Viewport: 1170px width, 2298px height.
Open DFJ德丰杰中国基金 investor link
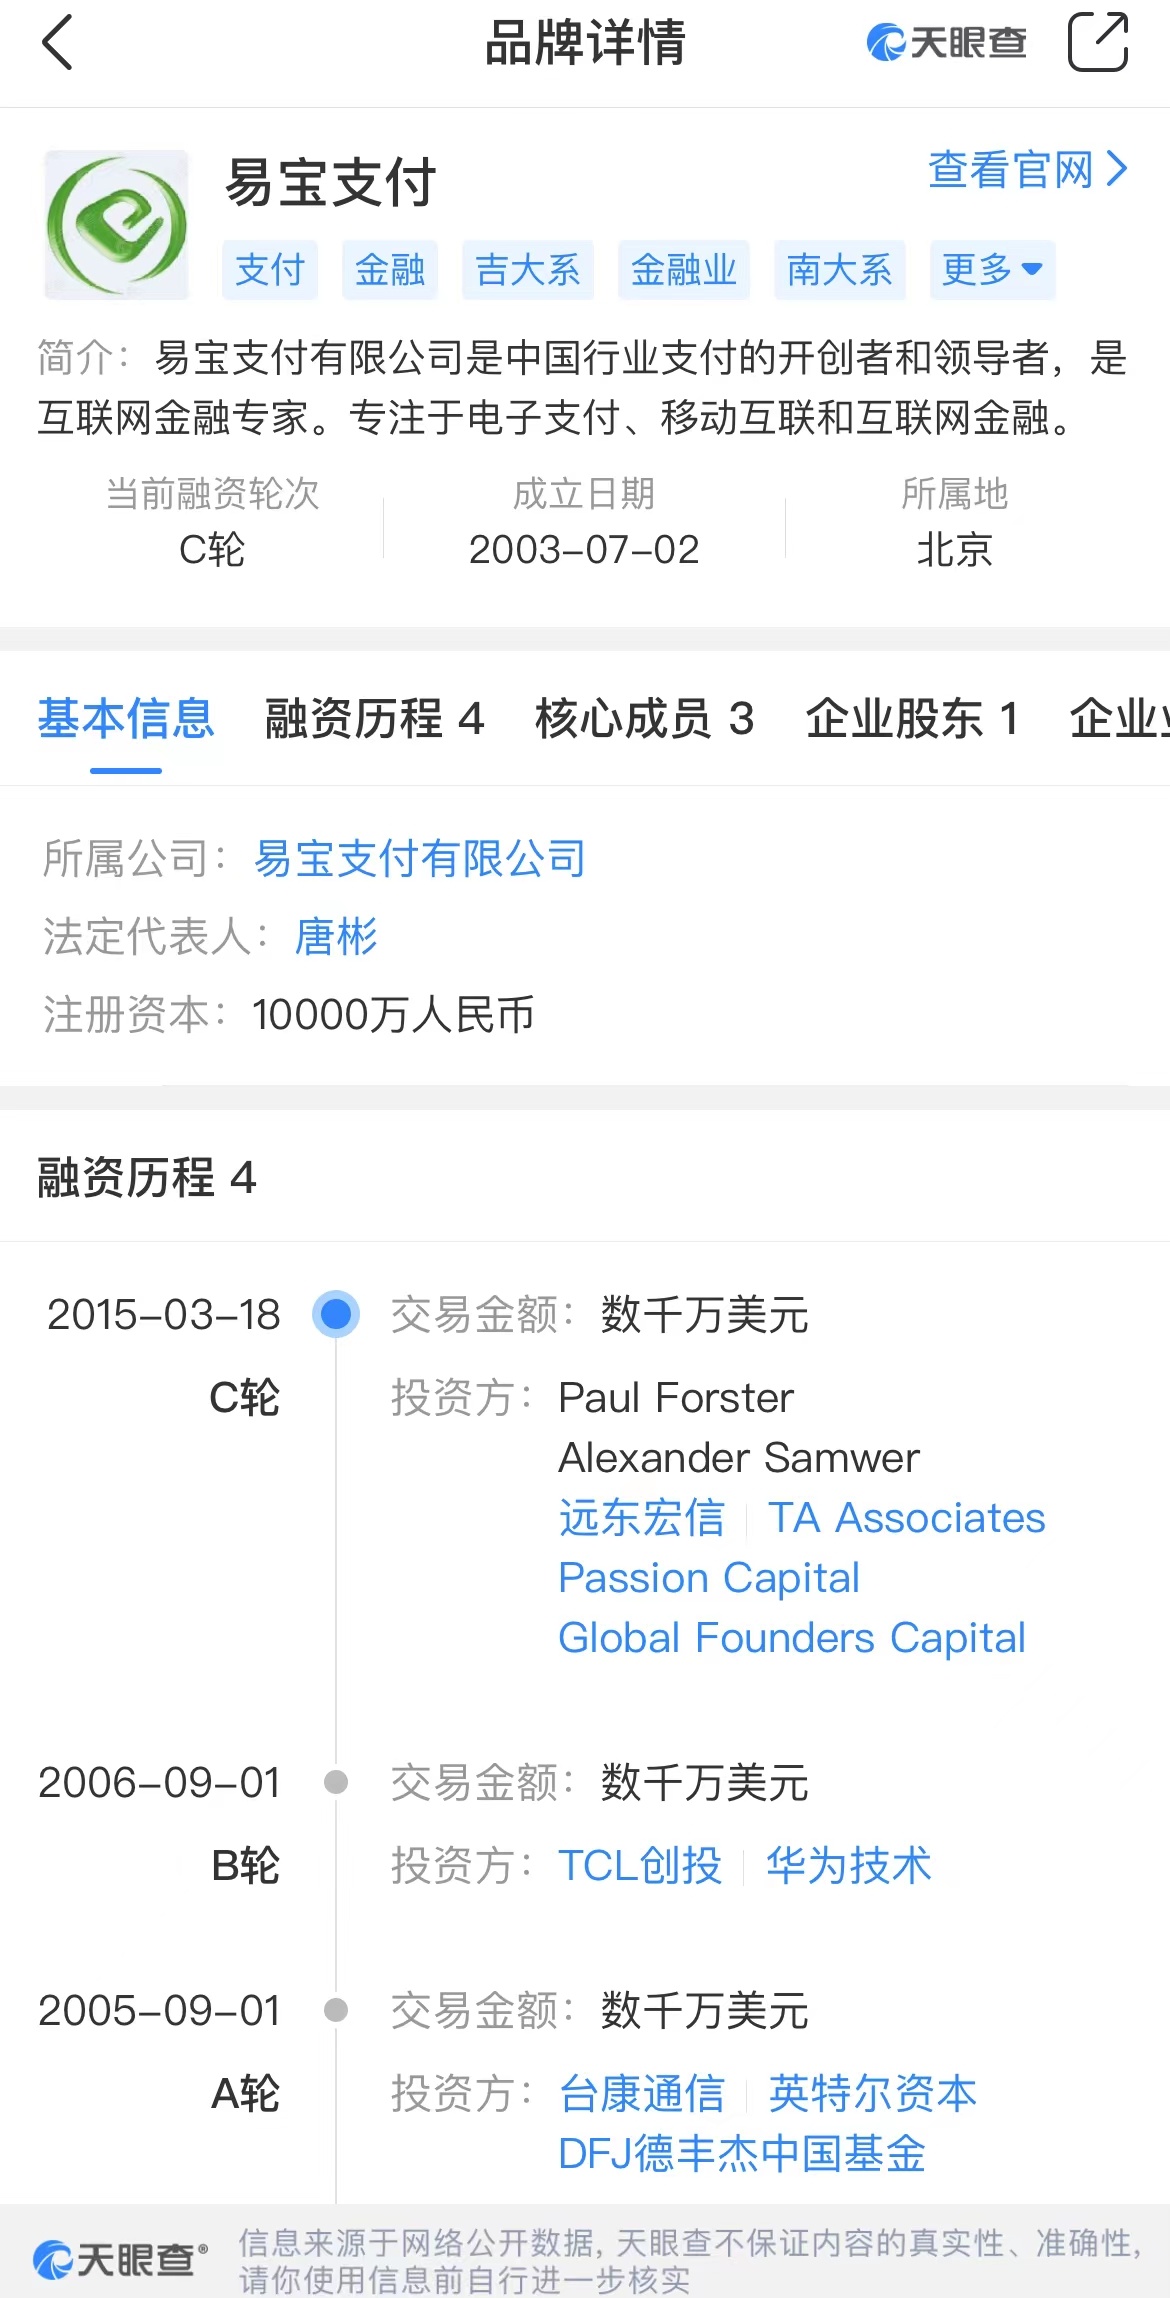742,2153
